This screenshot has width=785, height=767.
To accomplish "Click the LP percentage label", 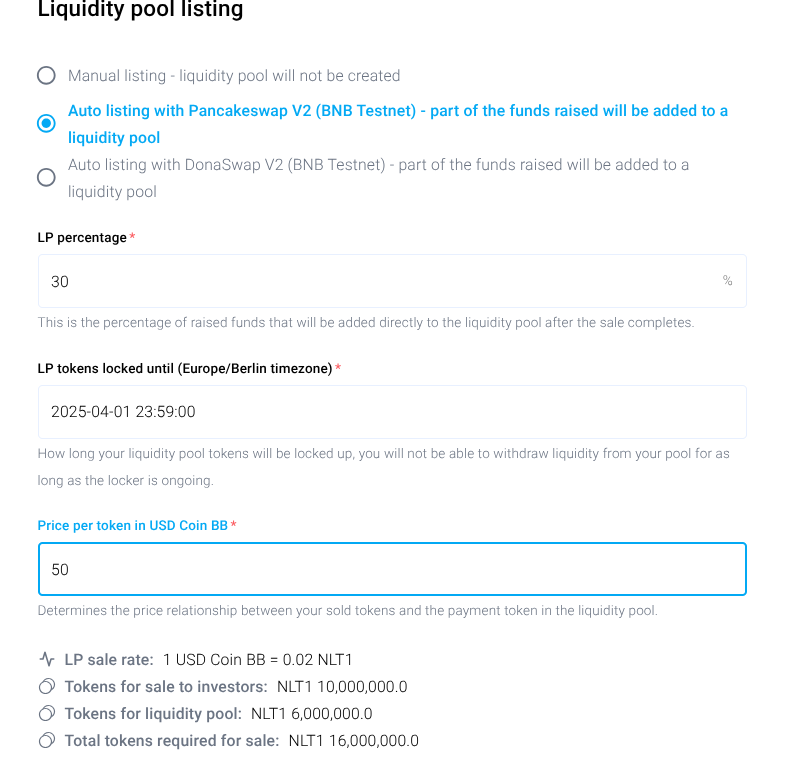I will click(x=82, y=237).
